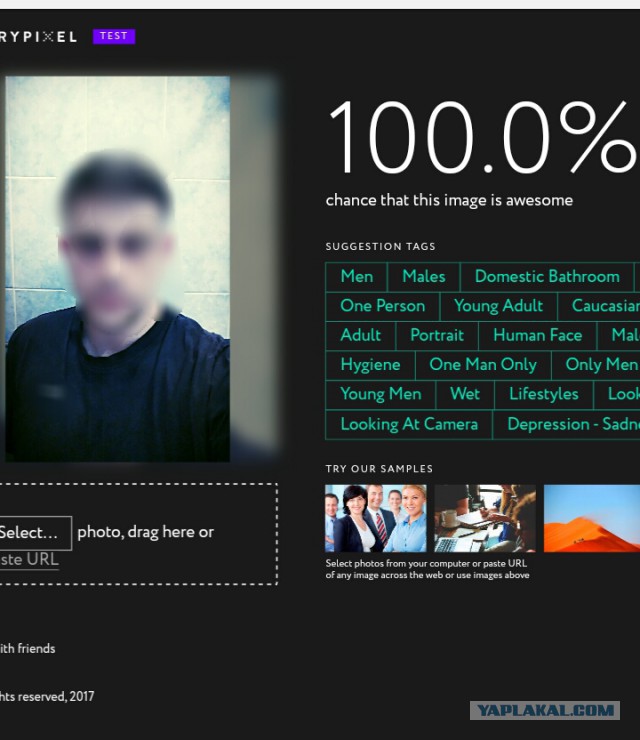Click the 'Select photos from your computer' hint
The width and height of the screenshot is (640, 740).
tap(427, 569)
